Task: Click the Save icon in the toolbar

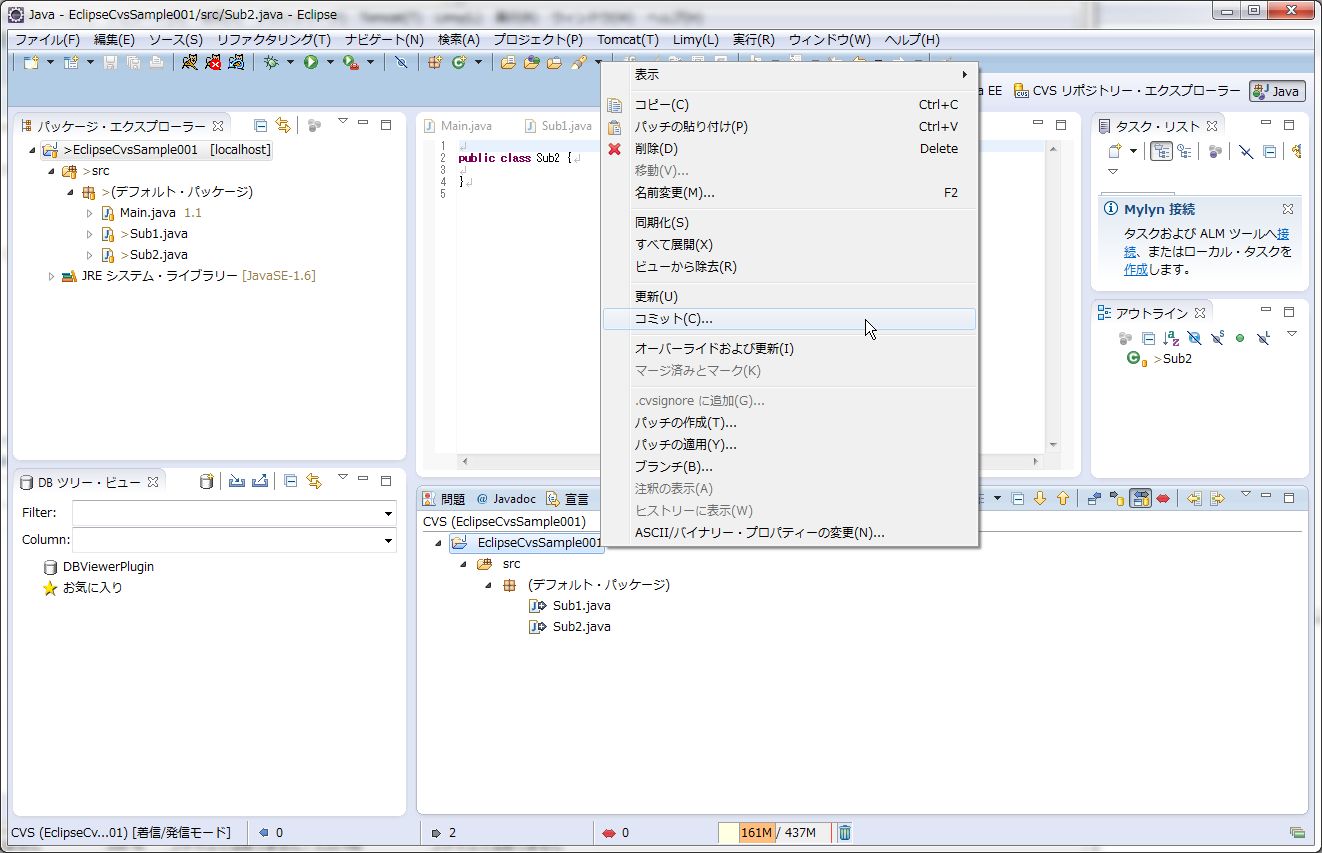Action: pyautogui.click(x=110, y=62)
